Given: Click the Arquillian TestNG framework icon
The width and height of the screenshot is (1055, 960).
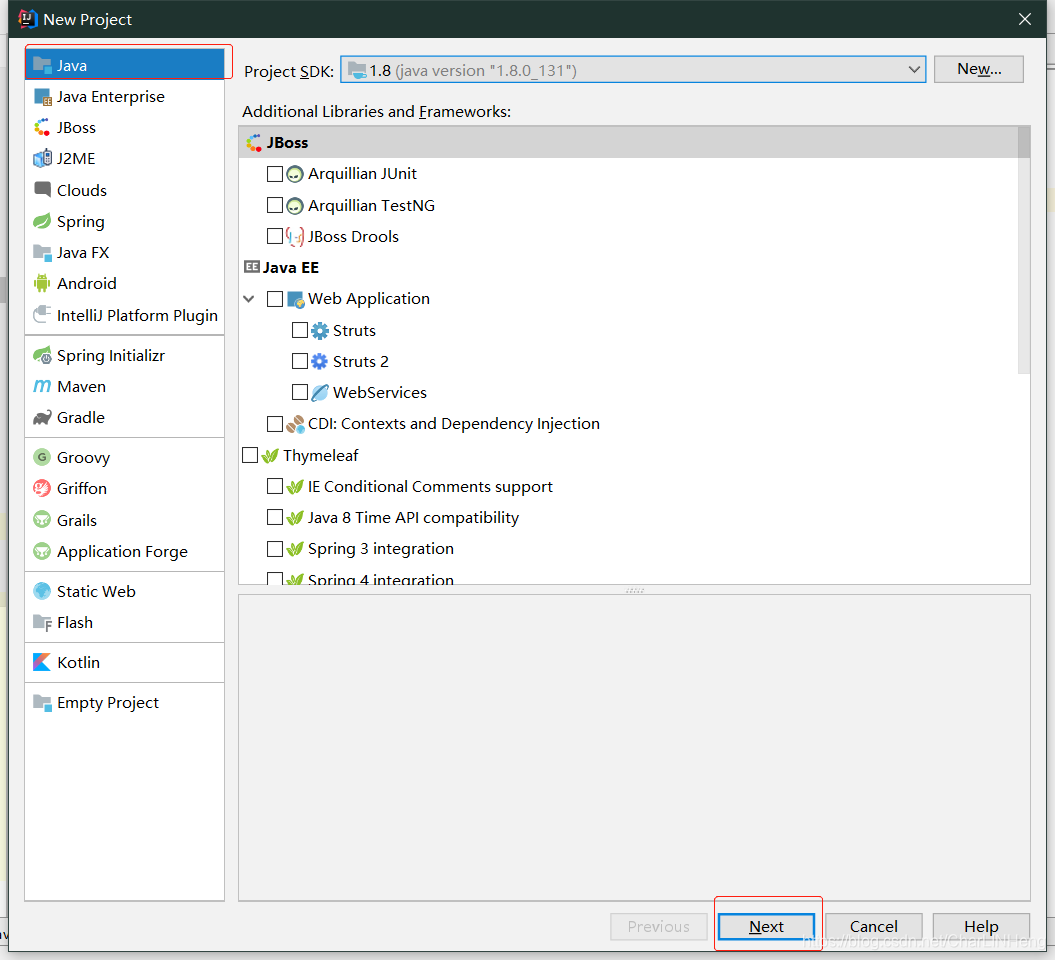Looking at the screenshot, I should [x=295, y=205].
